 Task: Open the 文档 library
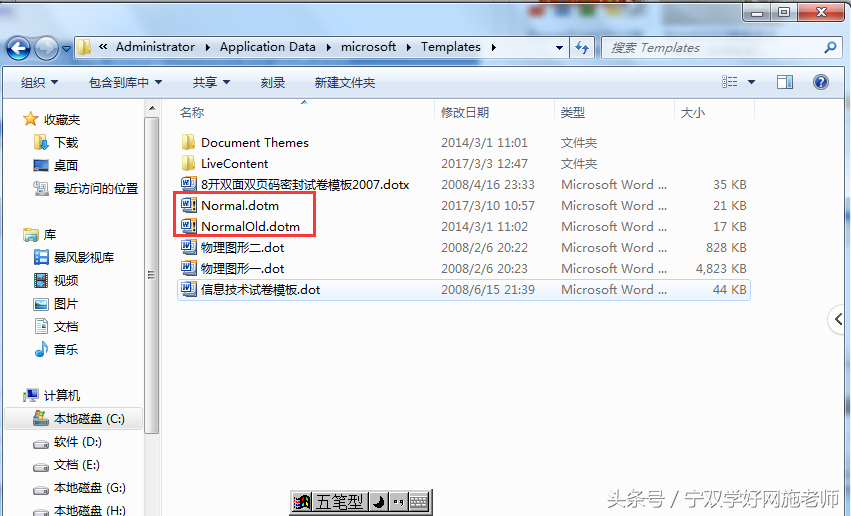point(66,327)
